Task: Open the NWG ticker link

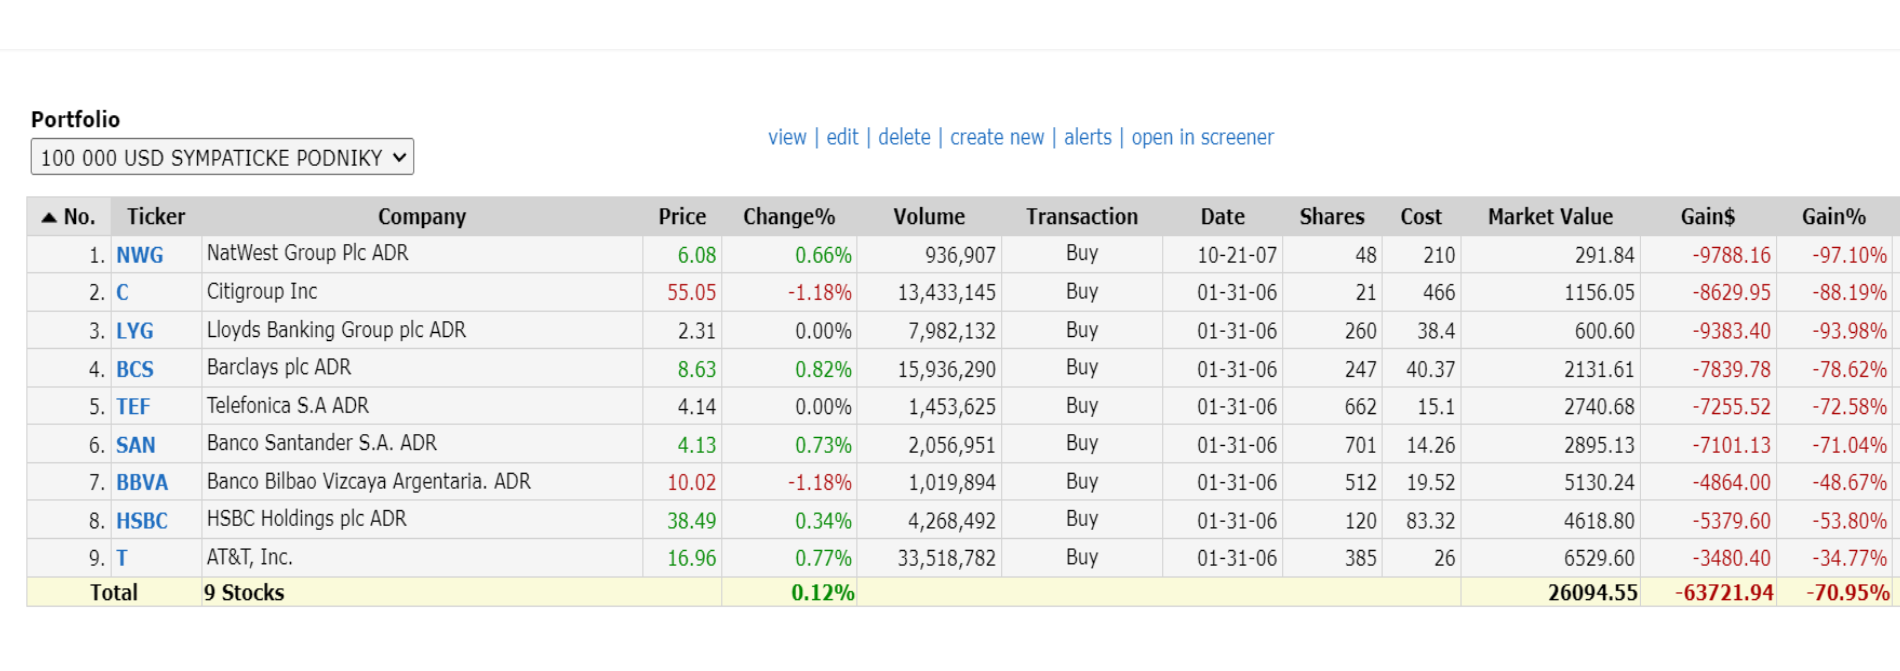Action: click(139, 255)
